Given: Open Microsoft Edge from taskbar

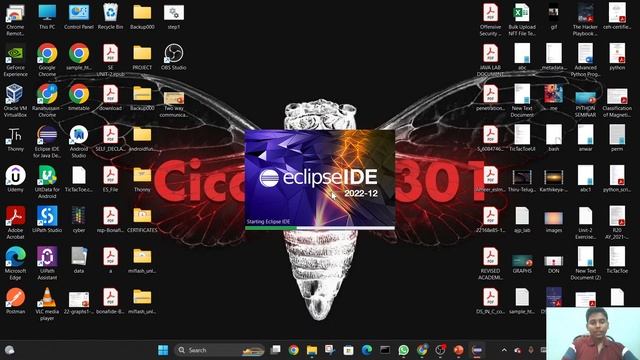Looking at the screenshot, I should [x=367, y=350].
